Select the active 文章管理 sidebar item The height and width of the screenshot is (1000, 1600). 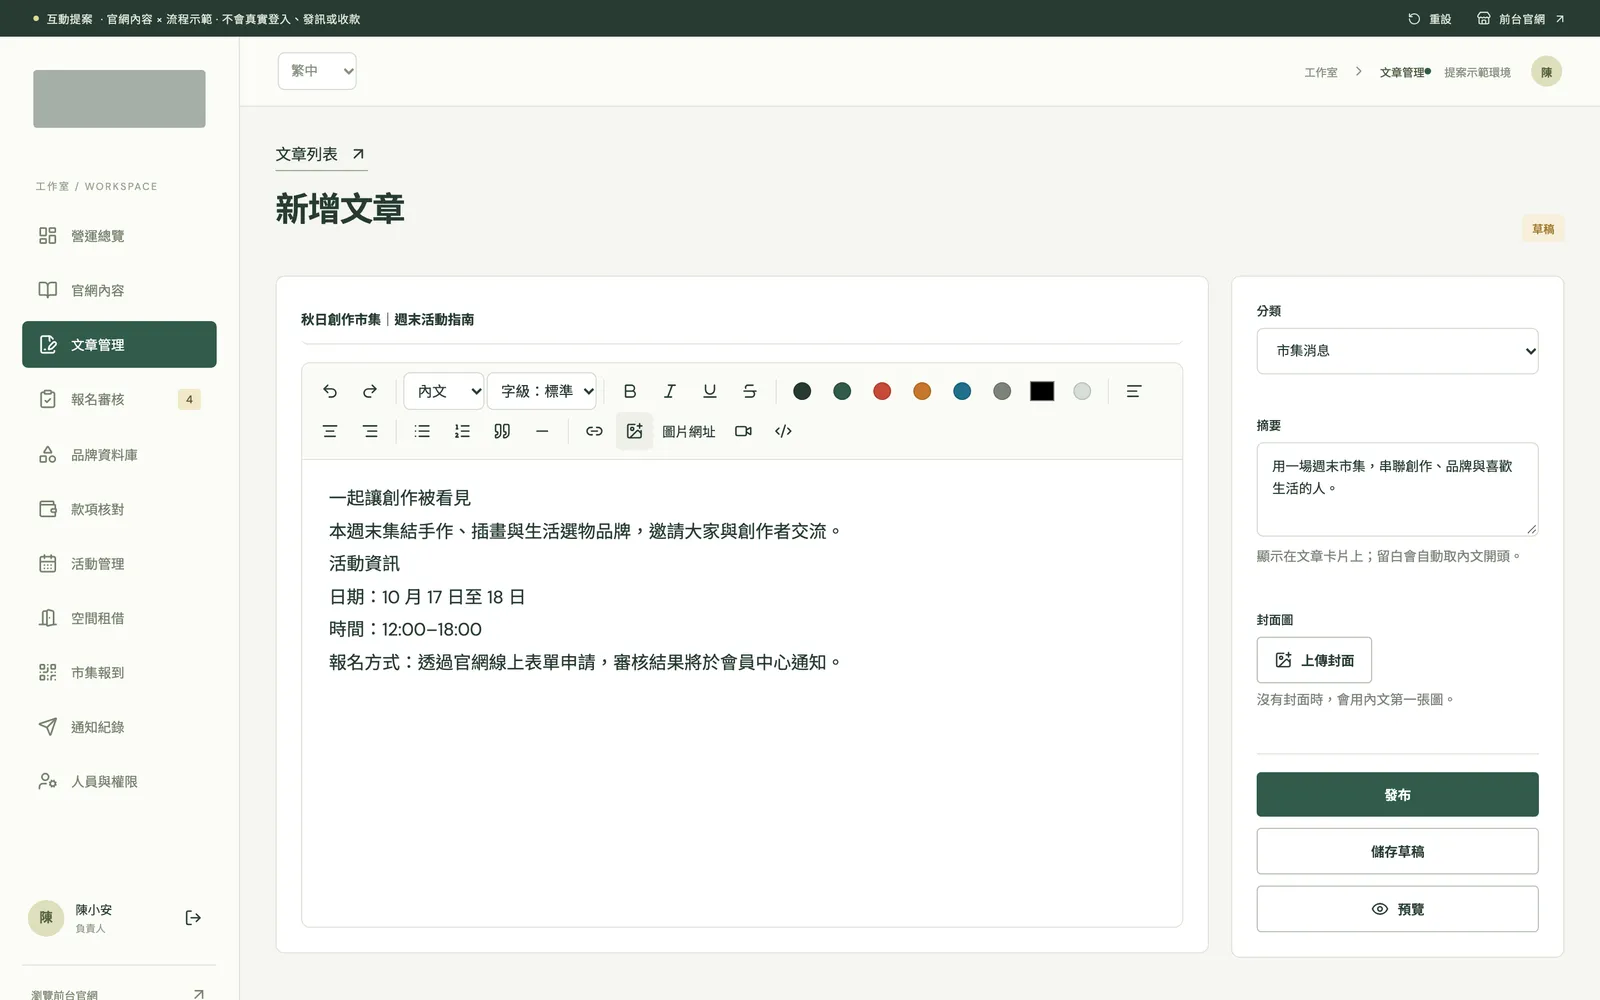click(119, 344)
